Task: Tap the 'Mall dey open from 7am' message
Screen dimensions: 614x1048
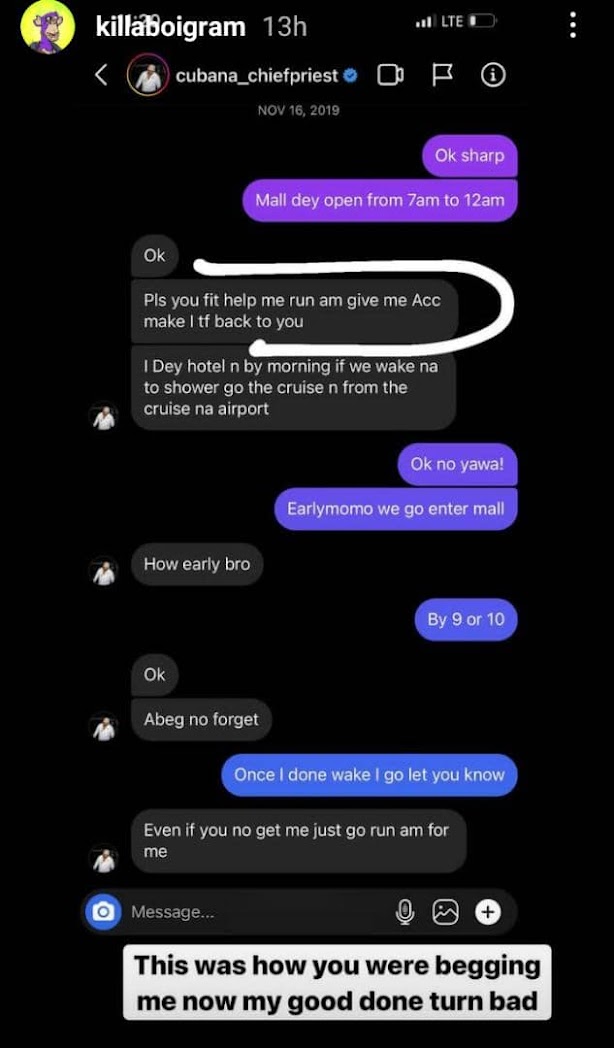Action: 379,200
